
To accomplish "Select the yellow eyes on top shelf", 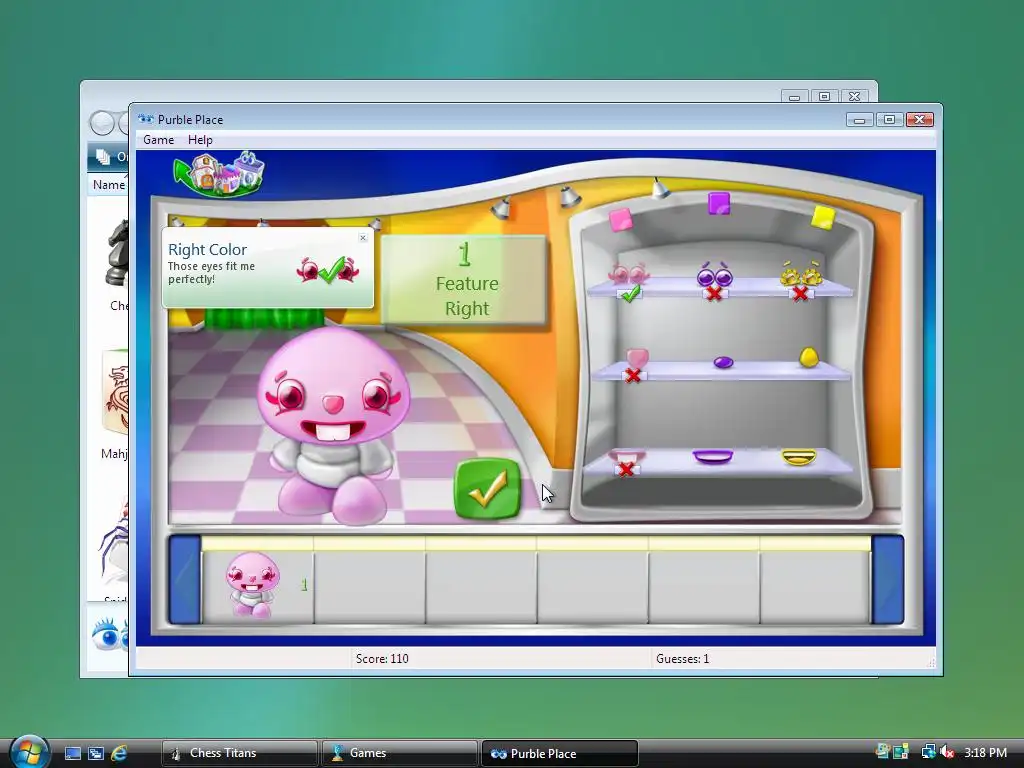I will point(801,275).
